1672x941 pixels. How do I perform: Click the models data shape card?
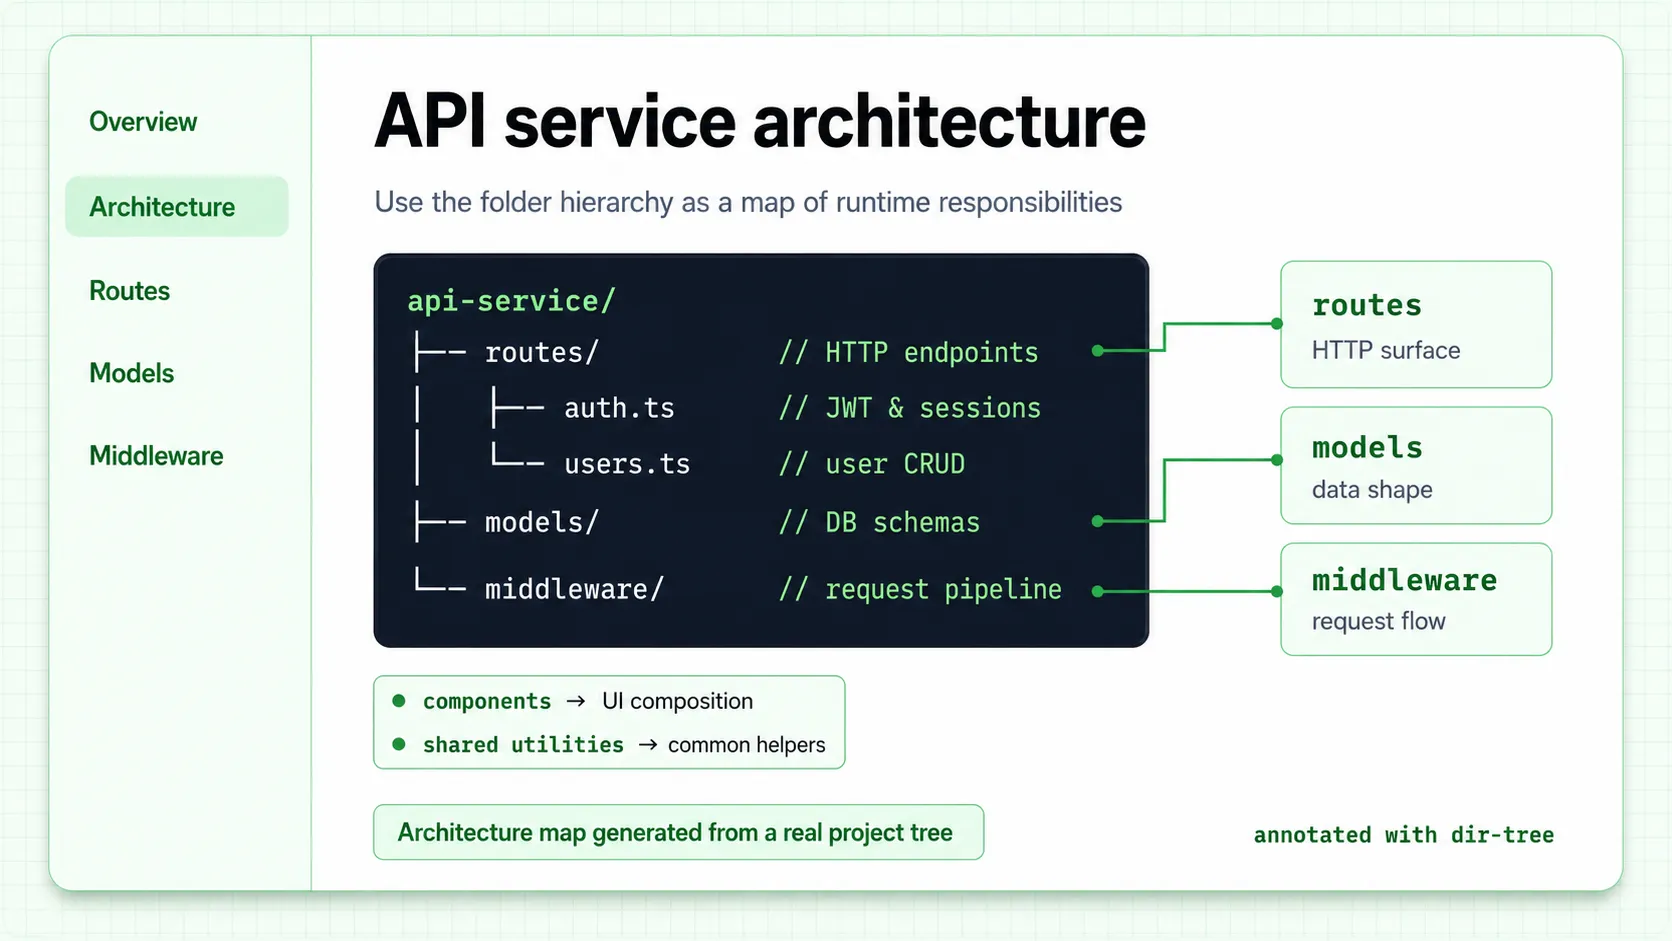point(1416,466)
